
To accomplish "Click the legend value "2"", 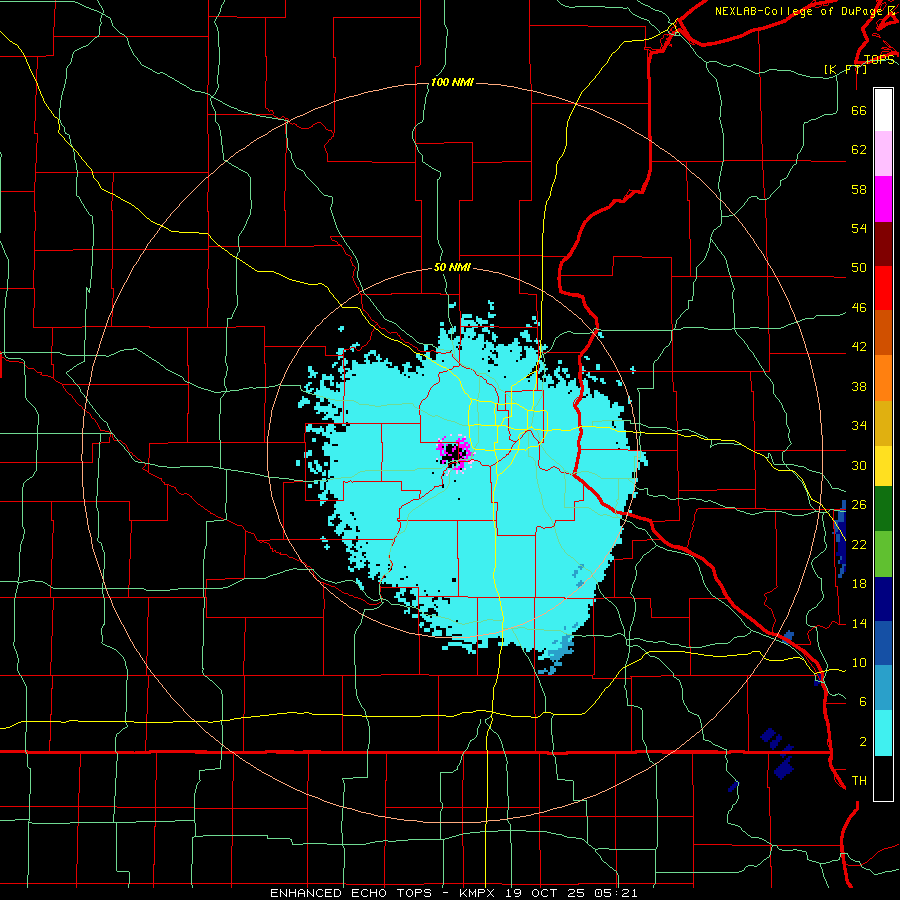I will click(x=863, y=741).
